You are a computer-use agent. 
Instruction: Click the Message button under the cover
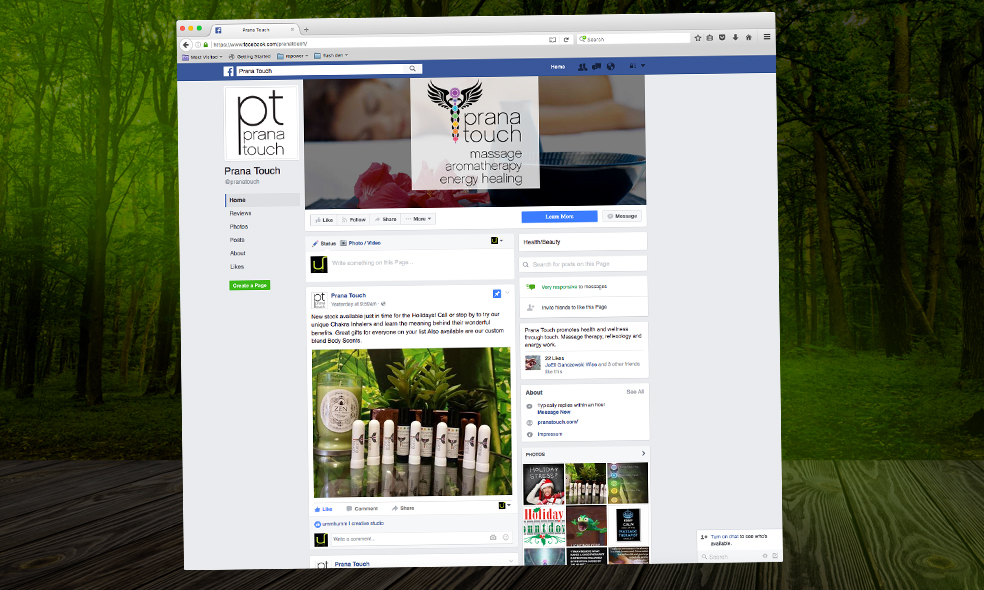pyautogui.click(x=622, y=216)
